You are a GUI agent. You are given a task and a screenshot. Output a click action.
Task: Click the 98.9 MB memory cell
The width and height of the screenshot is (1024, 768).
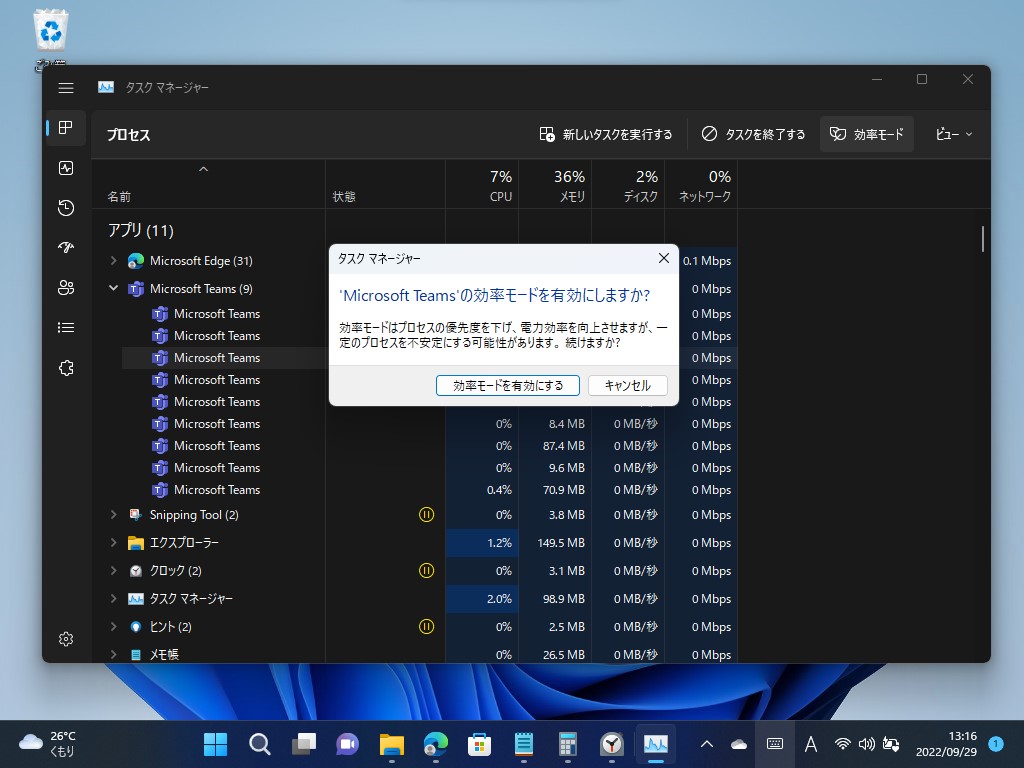click(555, 599)
